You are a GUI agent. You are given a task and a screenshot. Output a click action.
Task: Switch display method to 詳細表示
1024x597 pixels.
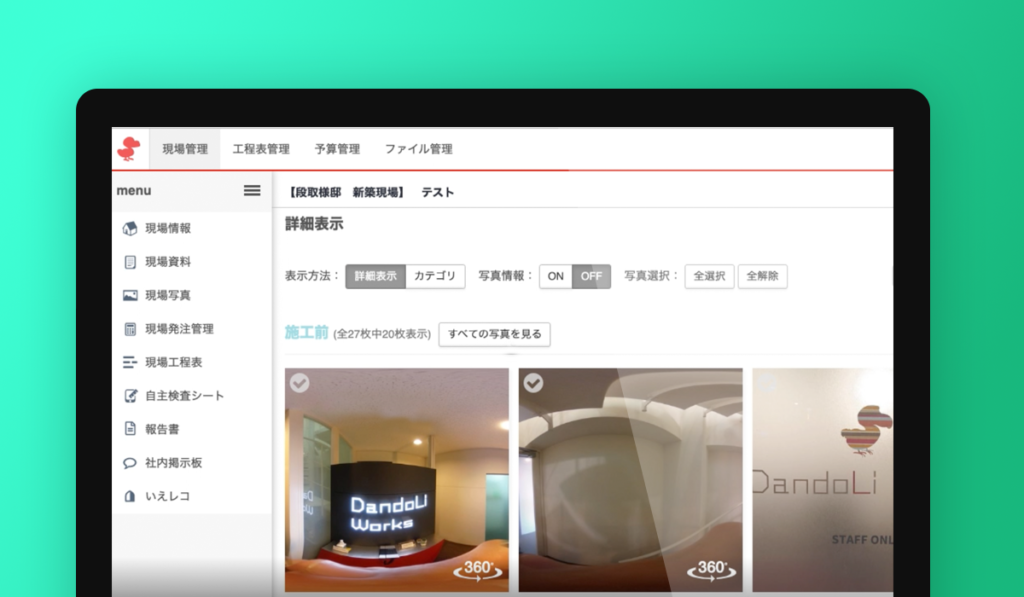376,276
